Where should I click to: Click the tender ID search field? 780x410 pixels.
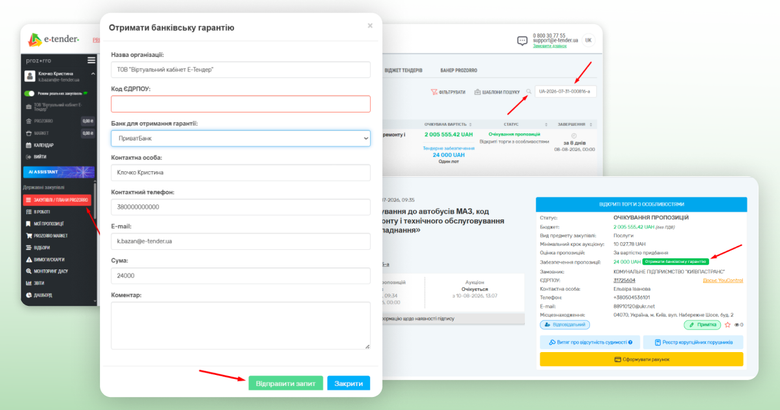click(x=566, y=92)
